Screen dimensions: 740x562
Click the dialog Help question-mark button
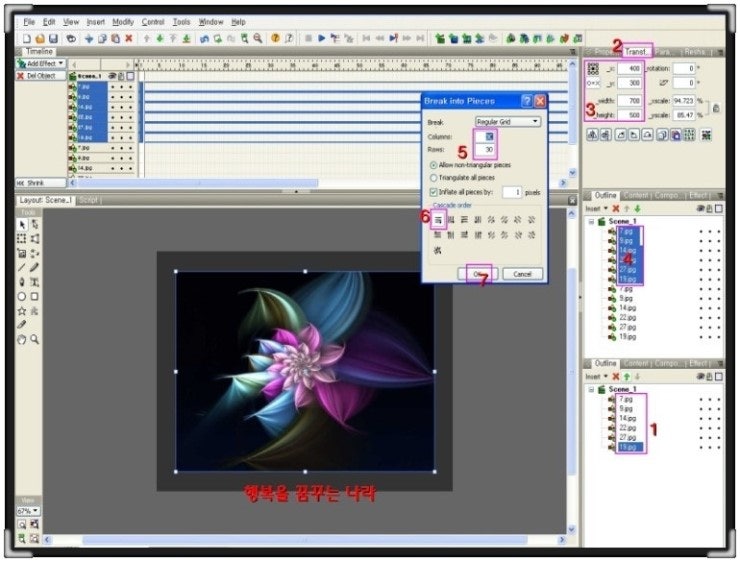click(527, 101)
